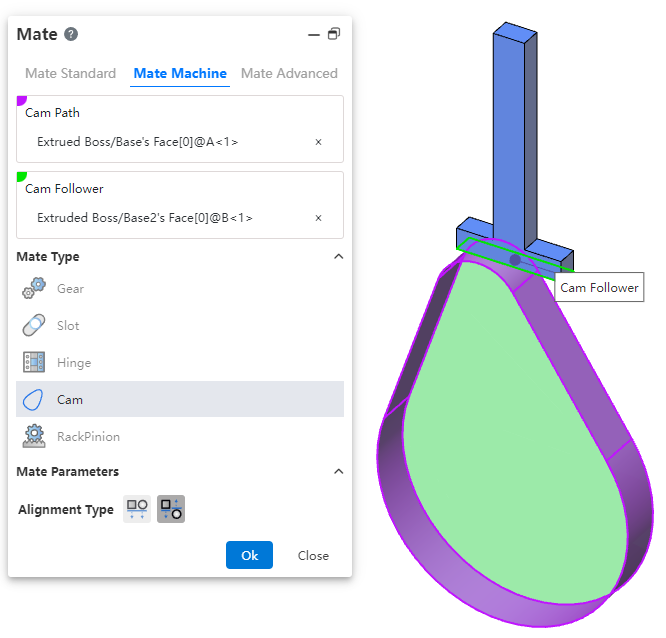Collapse the Mate Parameters section
The width and height of the screenshot is (666, 638).
coord(338,472)
